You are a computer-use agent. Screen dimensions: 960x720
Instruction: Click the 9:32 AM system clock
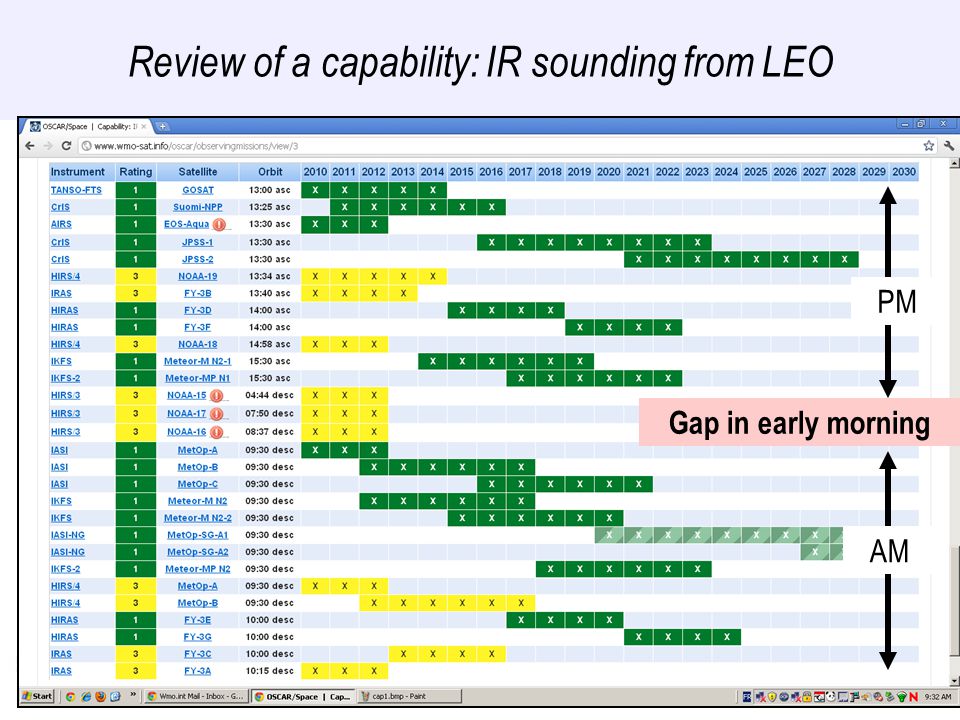[x=938, y=697]
